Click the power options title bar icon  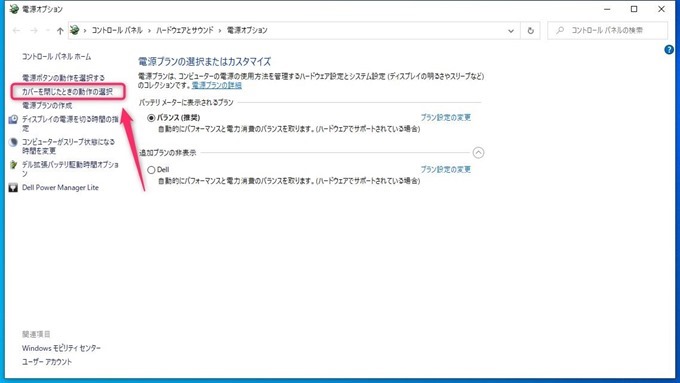point(14,9)
